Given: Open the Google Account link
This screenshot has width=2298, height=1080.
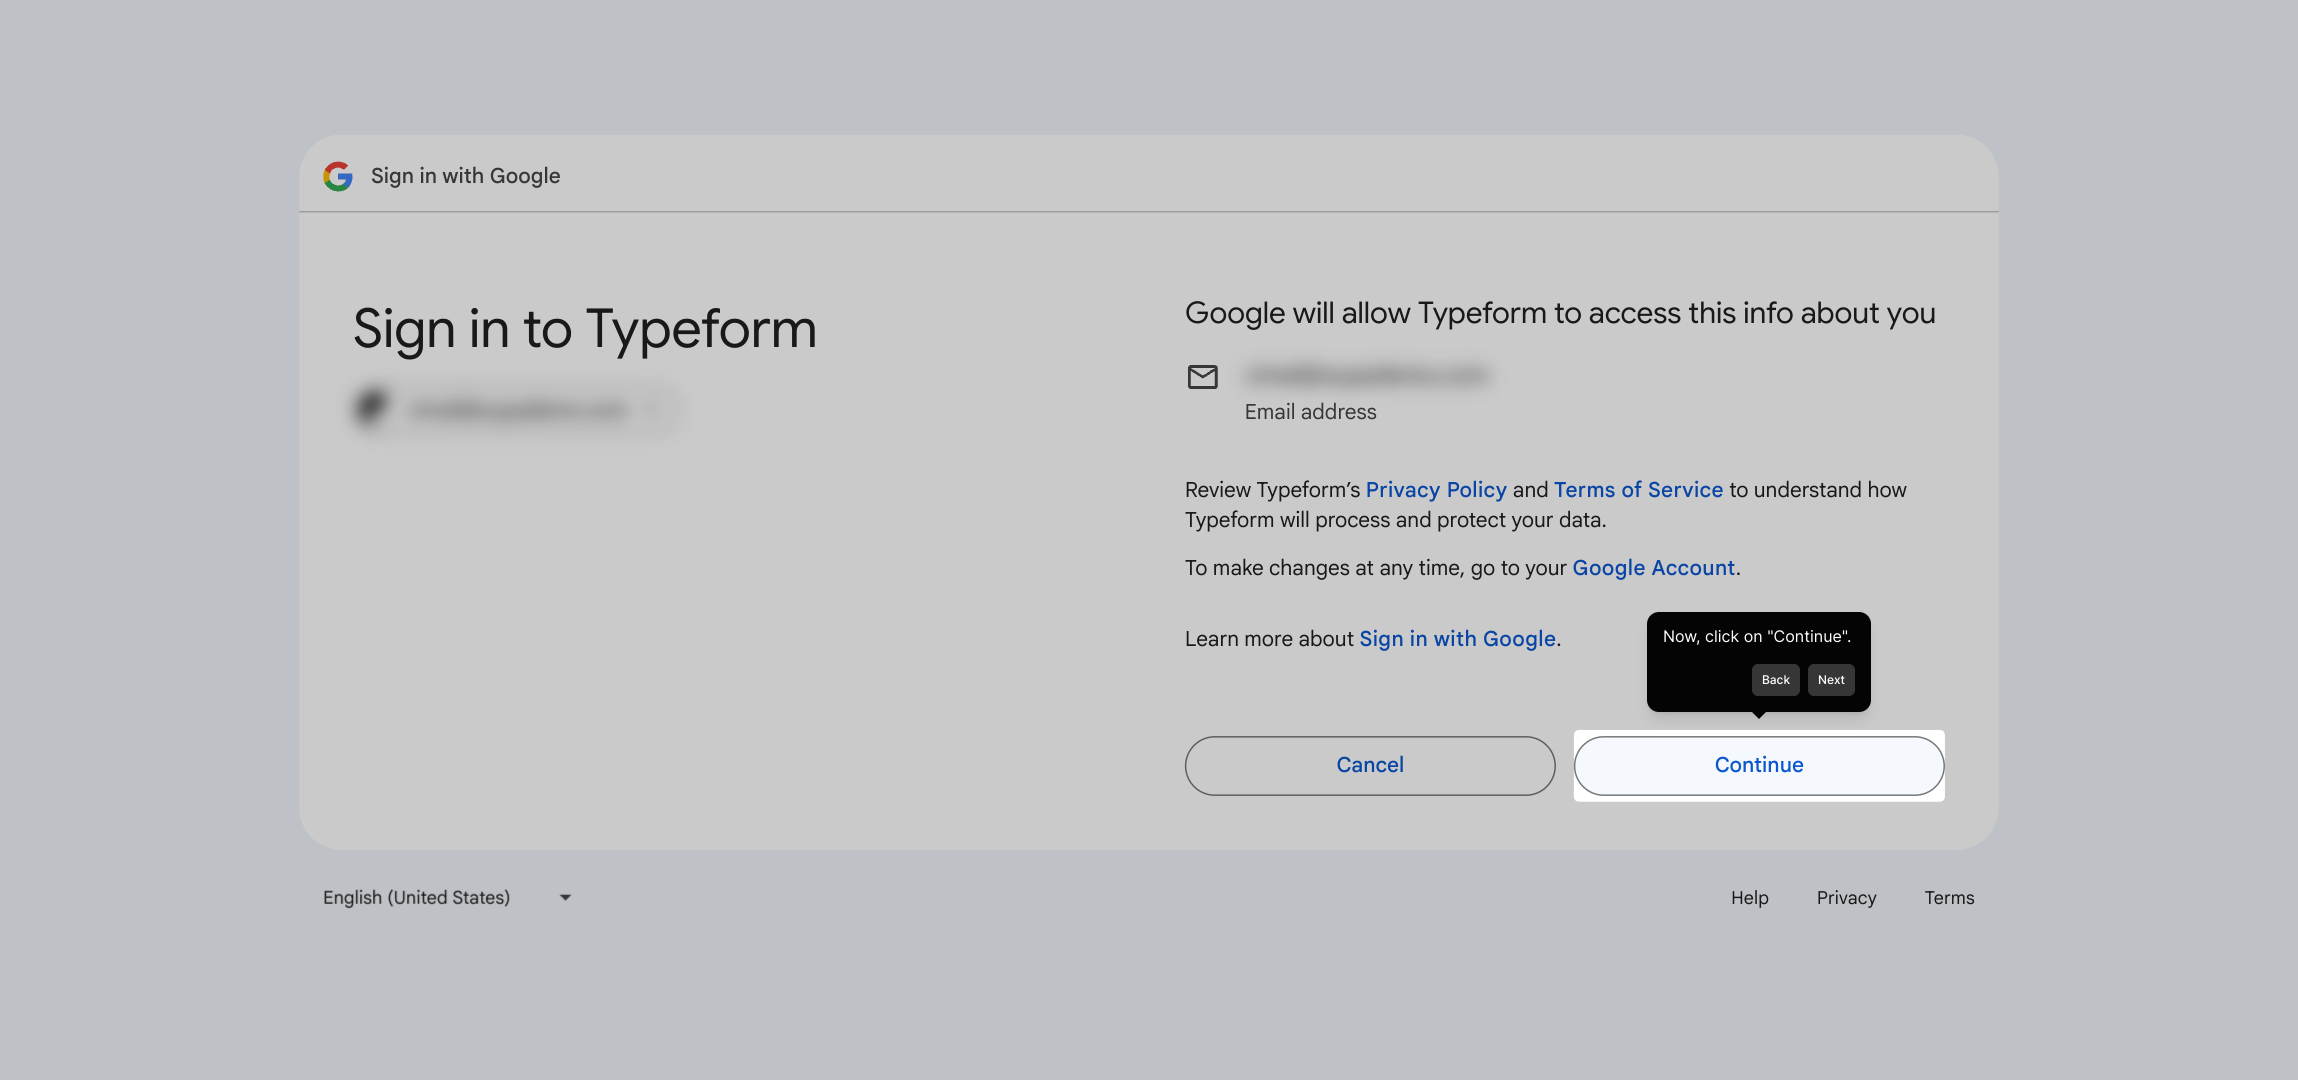Looking at the screenshot, I should click(x=1654, y=568).
